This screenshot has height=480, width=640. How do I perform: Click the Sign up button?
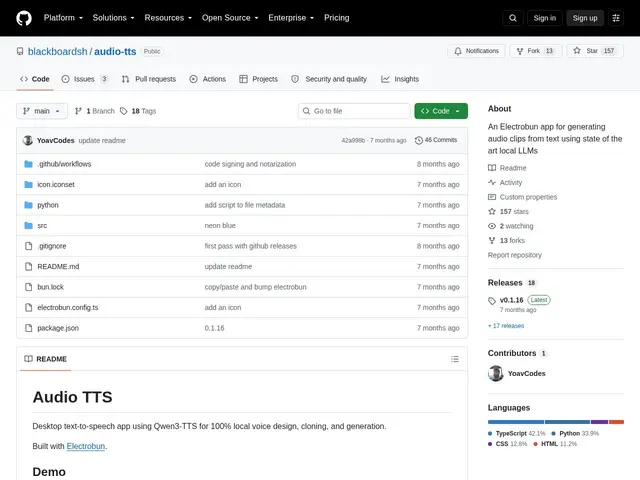coord(584,18)
